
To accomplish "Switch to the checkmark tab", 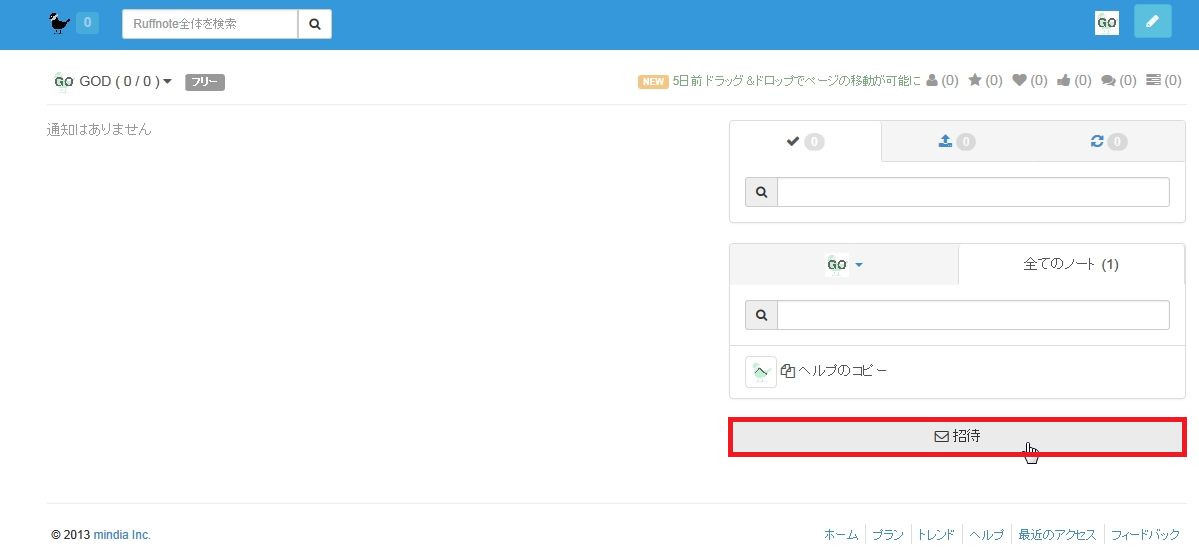I will (x=805, y=142).
